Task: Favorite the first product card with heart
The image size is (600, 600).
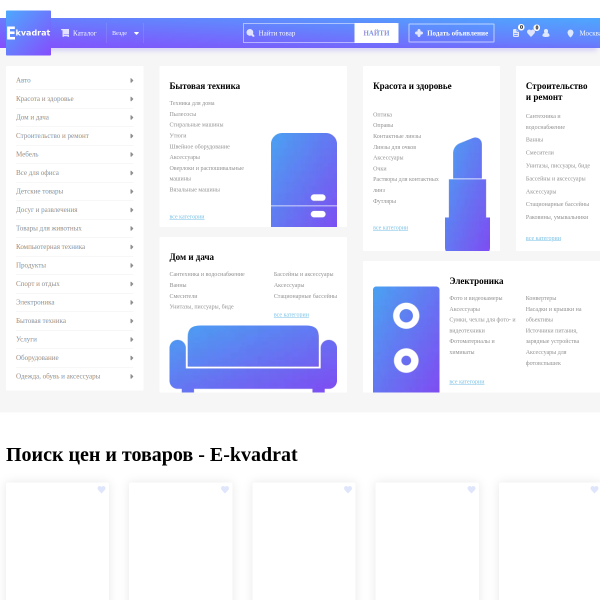Action: point(101,489)
